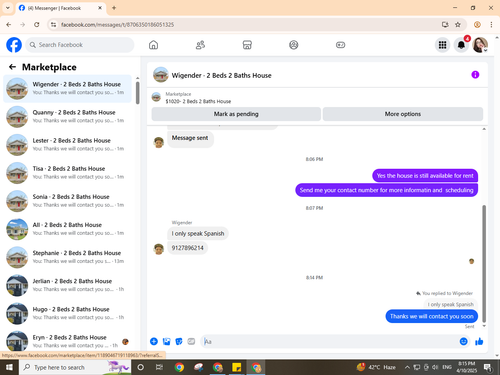Image resolution: width=500 pixels, height=375 pixels.
Task: Select the Messenger Facebook browser tab
Action: tap(60, 8)
